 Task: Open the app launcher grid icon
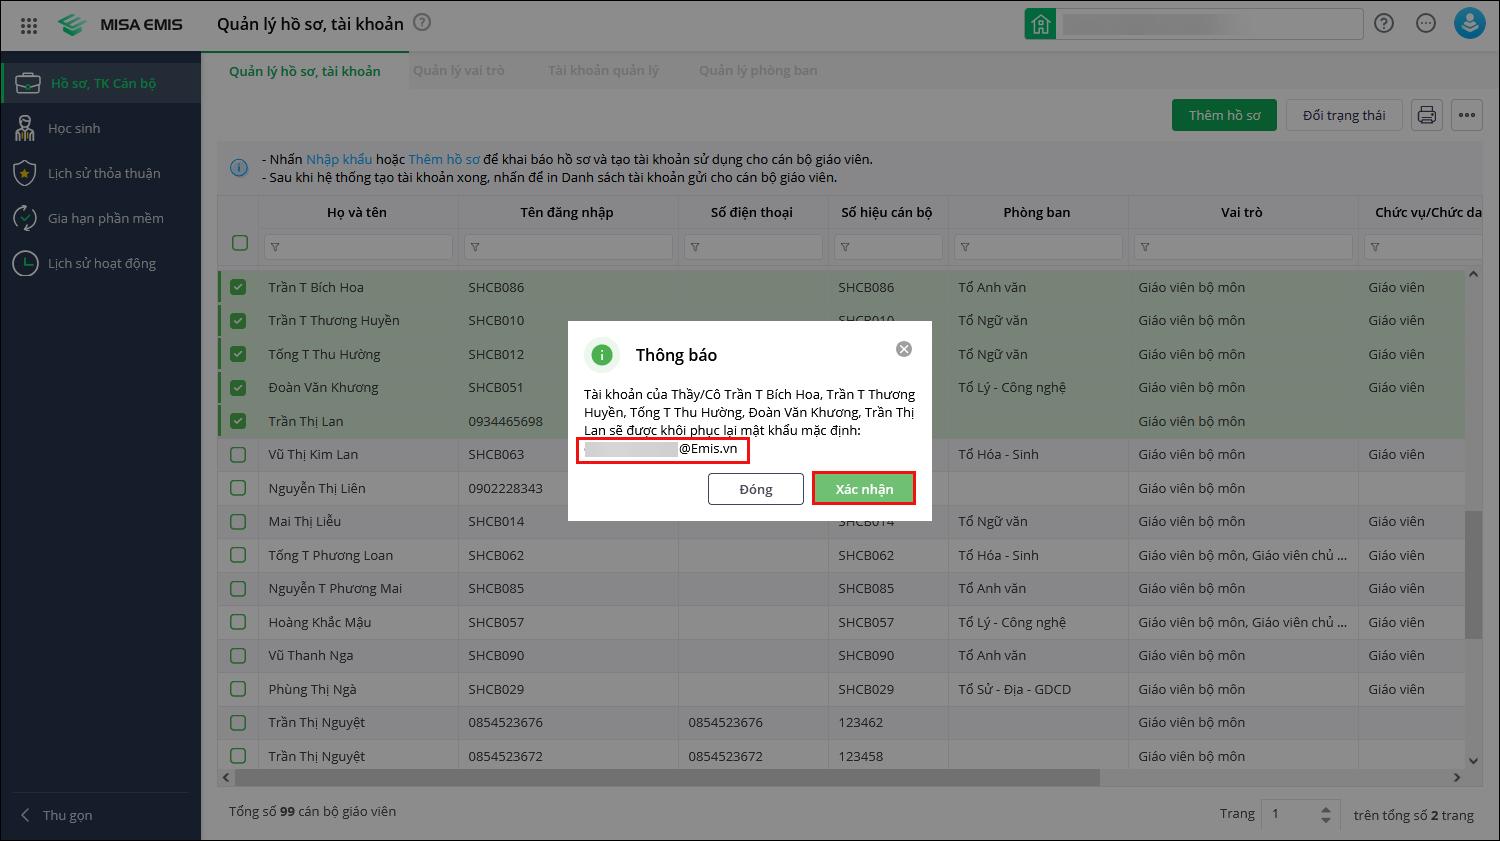click(29, 25)
